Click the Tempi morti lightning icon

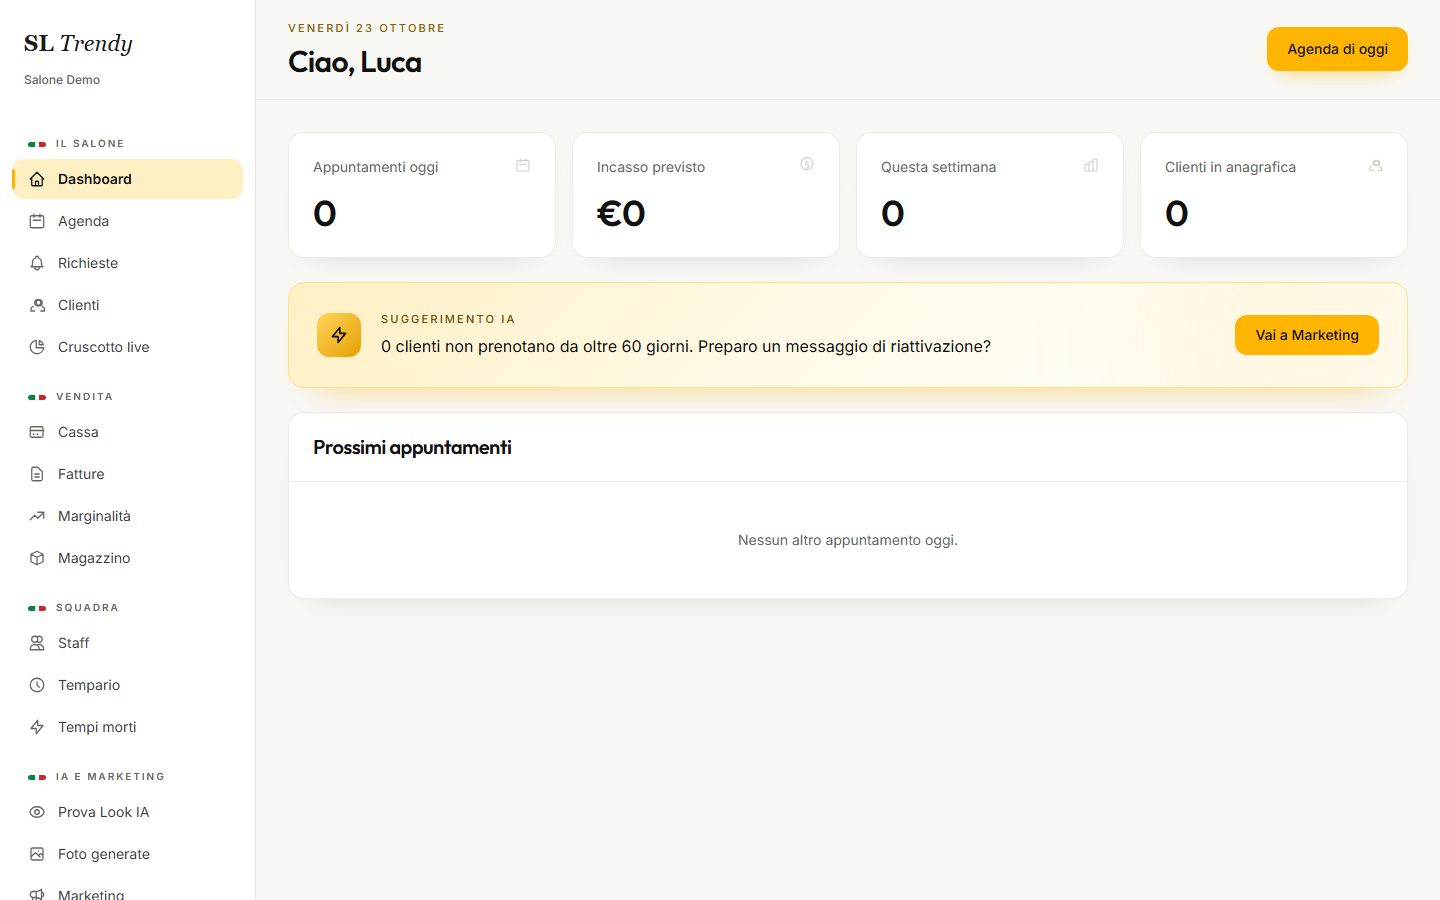[37, 727]
